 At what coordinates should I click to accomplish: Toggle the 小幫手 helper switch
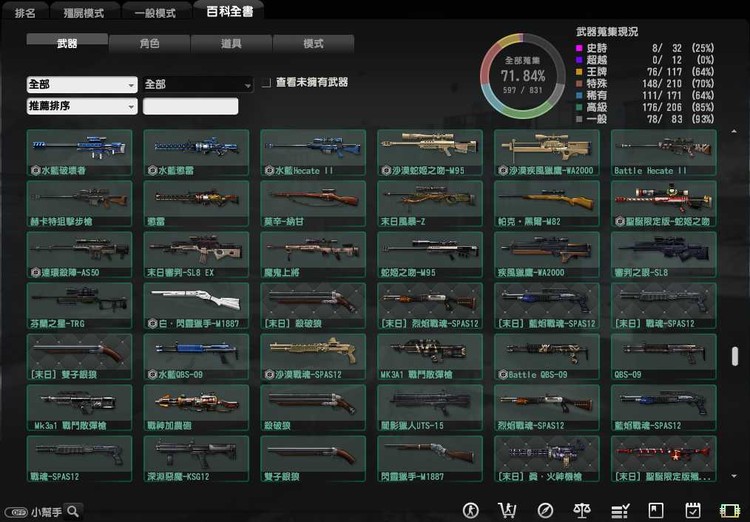click(x=17, y=512)
